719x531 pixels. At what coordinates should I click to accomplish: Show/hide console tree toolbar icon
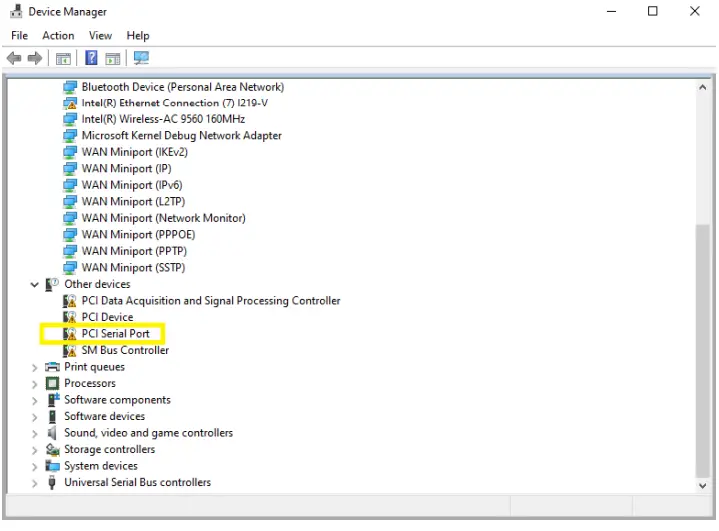pyautogui.click(x=63, y=59)
